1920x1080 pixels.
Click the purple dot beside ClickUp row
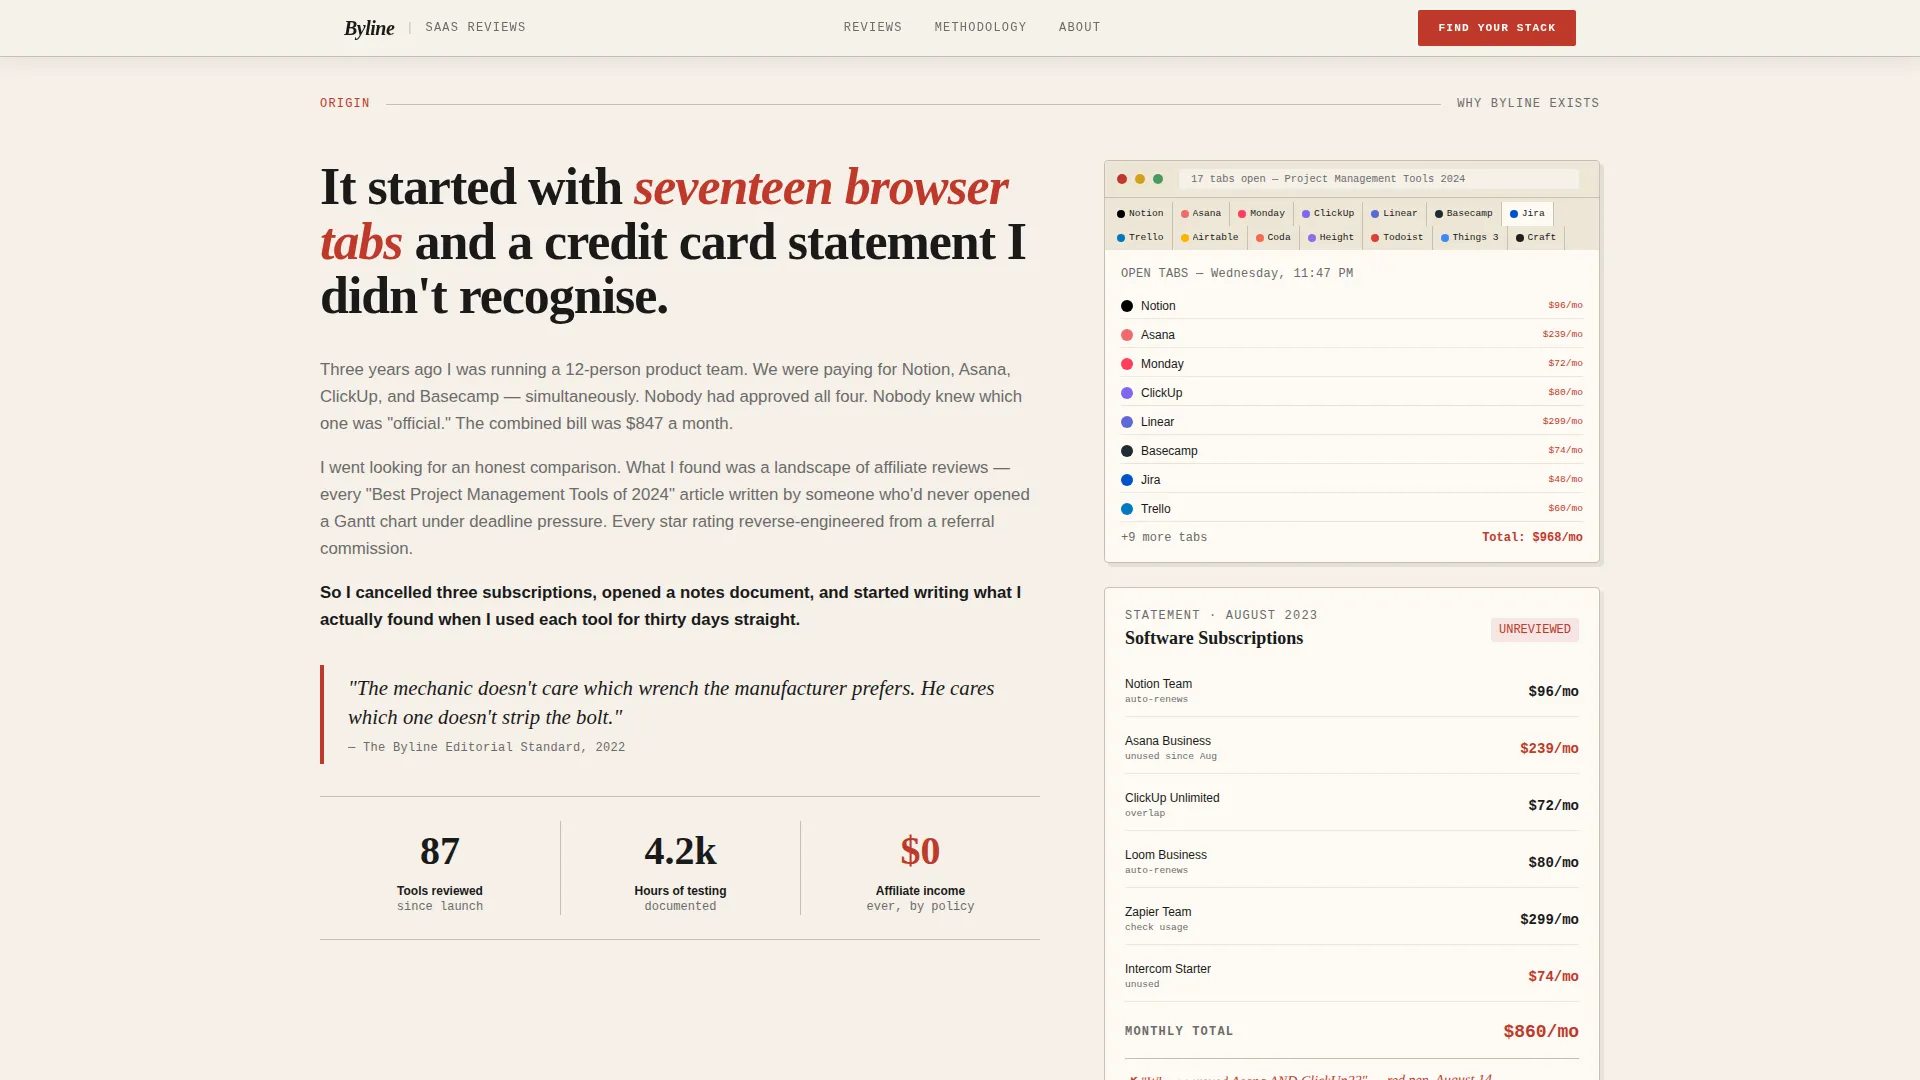coord(1127,393)
